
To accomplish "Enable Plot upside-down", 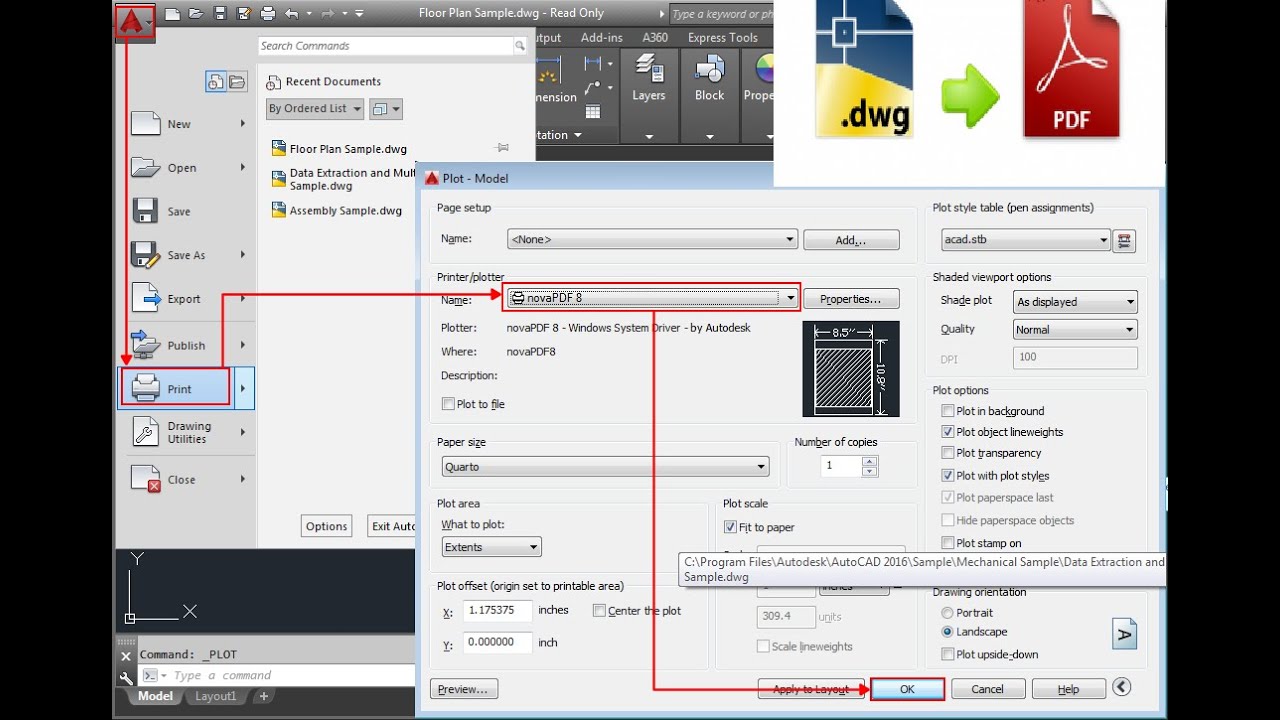I will (x=948, y=654).
